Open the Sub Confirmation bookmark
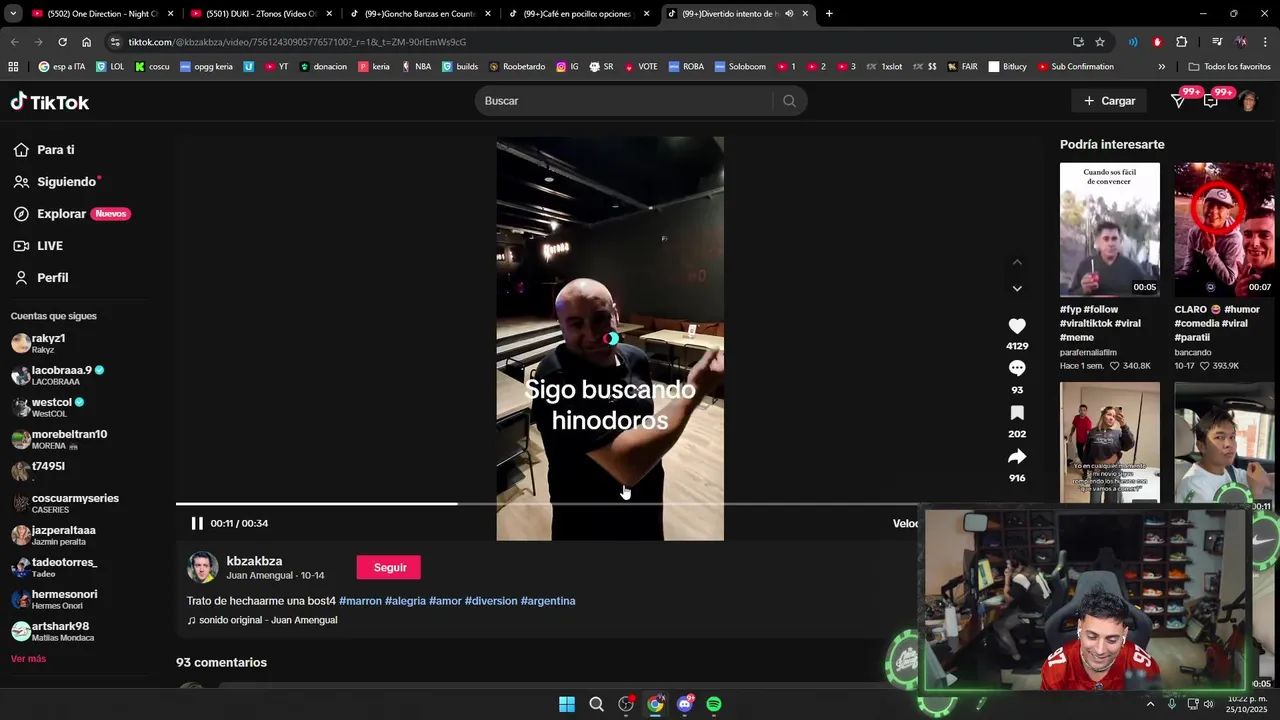The height and width of the screenshot is (720, 1280). tap(1075, 67)
